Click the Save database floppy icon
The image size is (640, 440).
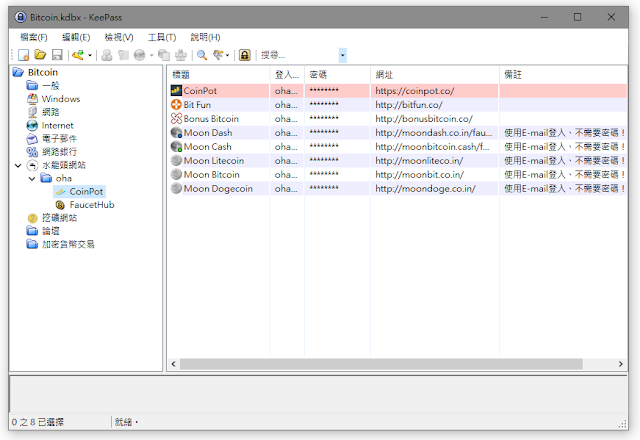coord(57,55)
